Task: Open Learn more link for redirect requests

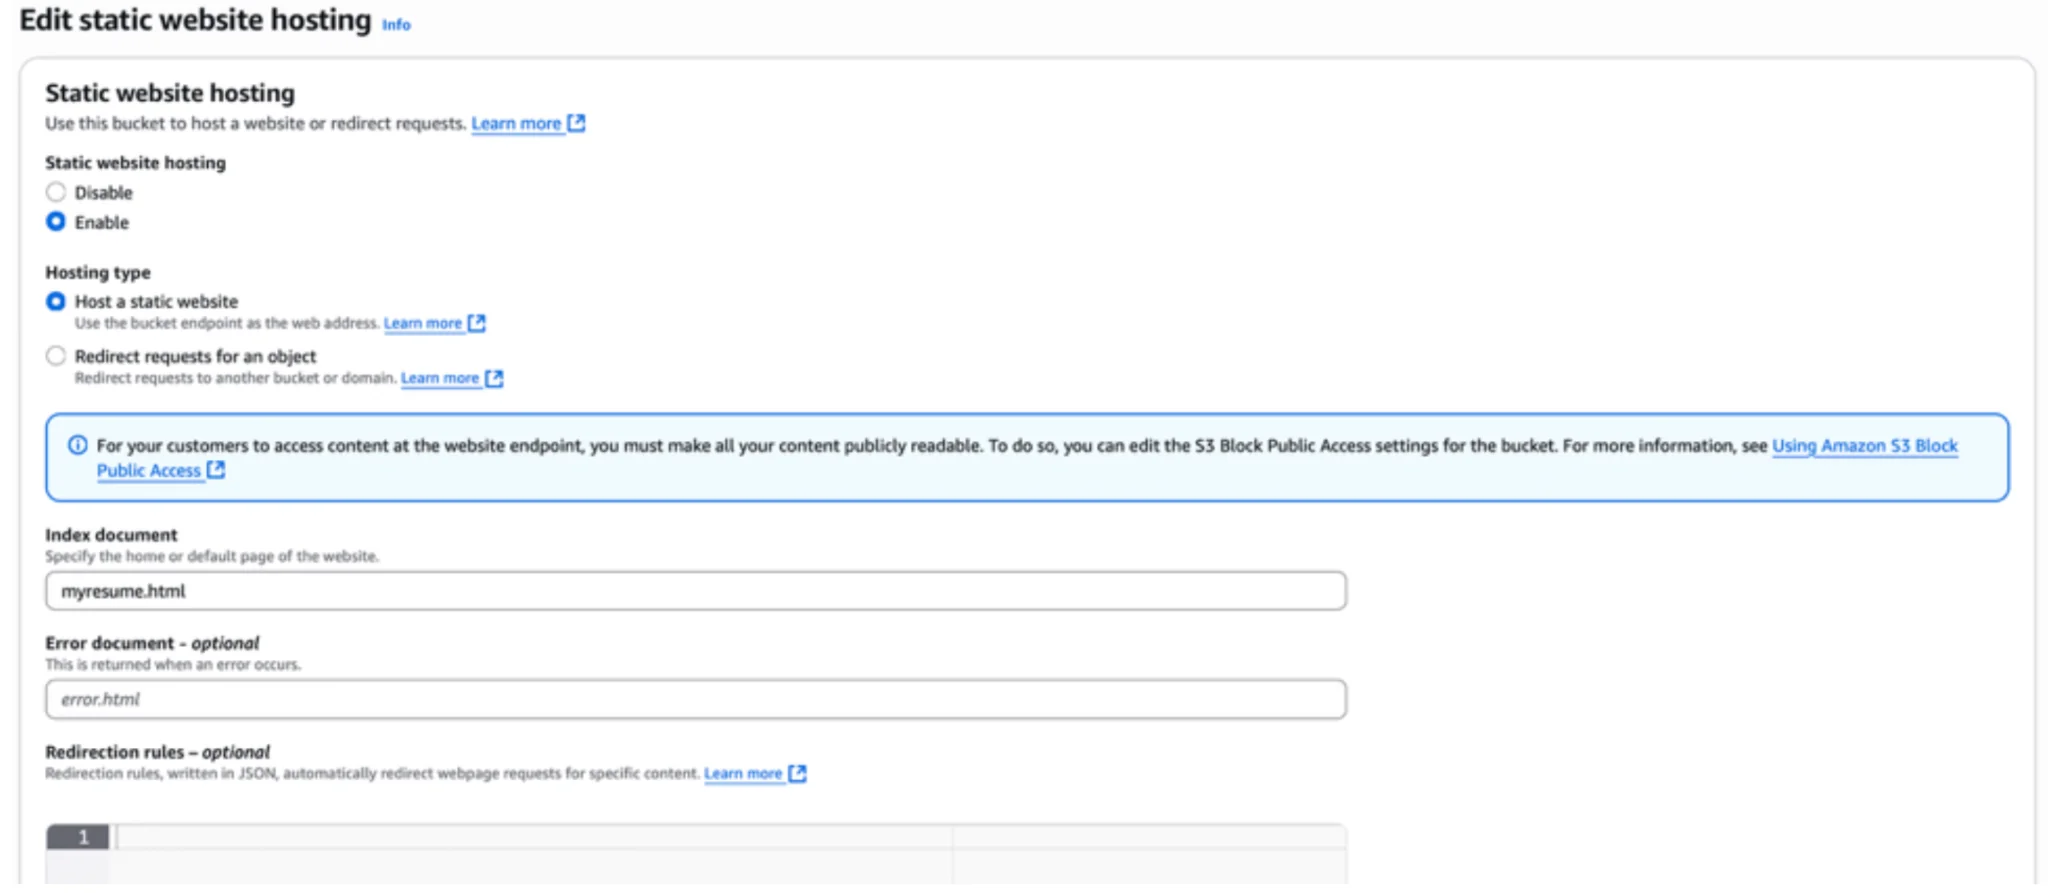Action: tap(440, 378)
